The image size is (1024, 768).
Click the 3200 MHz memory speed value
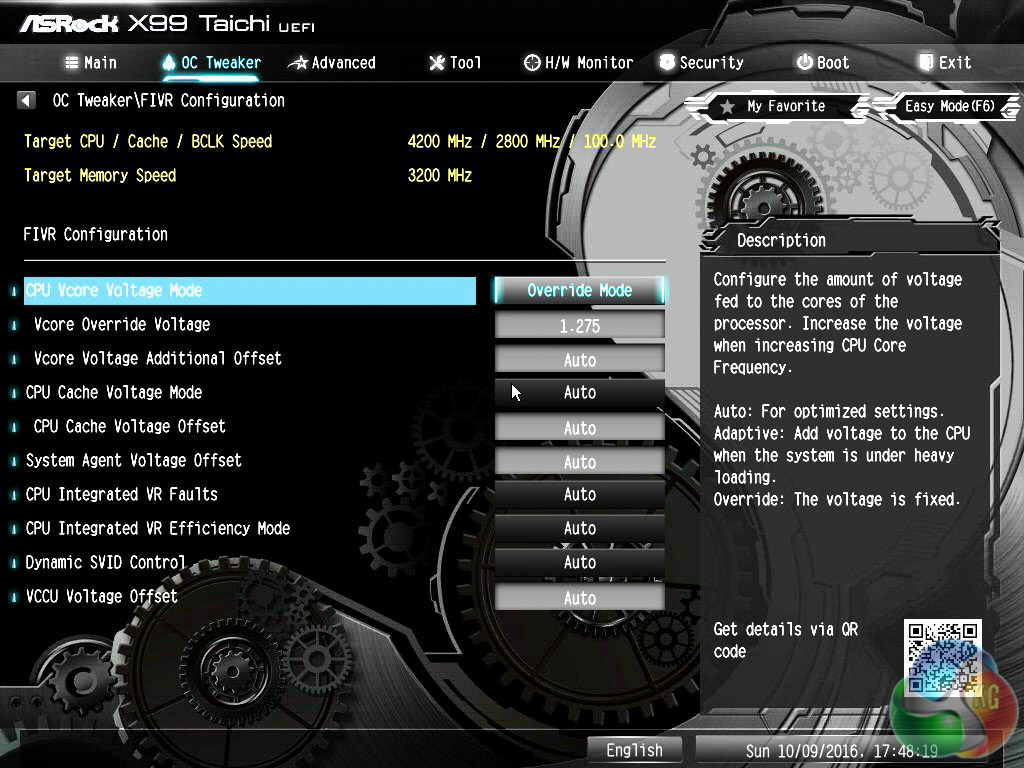coord(440,176)
